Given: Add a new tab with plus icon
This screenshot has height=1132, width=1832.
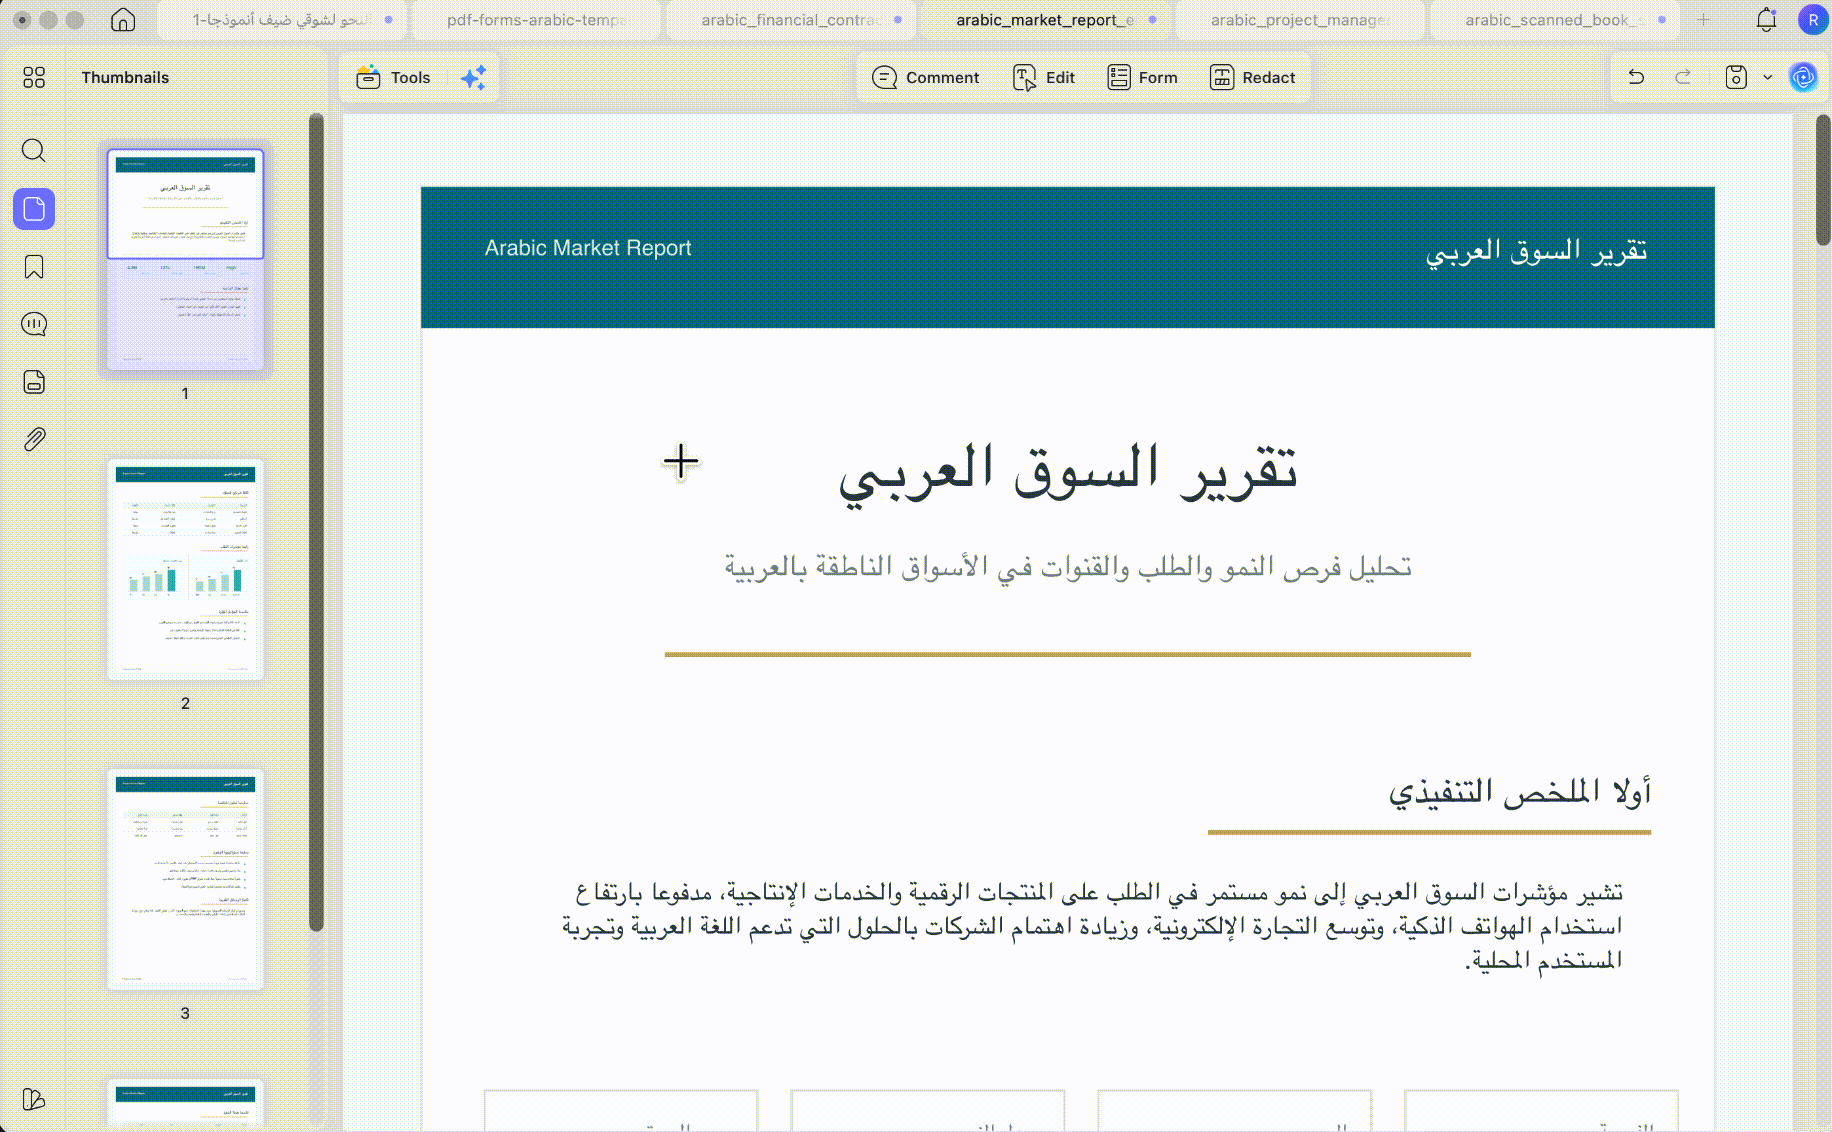Looking at the screenshot, I should (x=1703, y=20).
